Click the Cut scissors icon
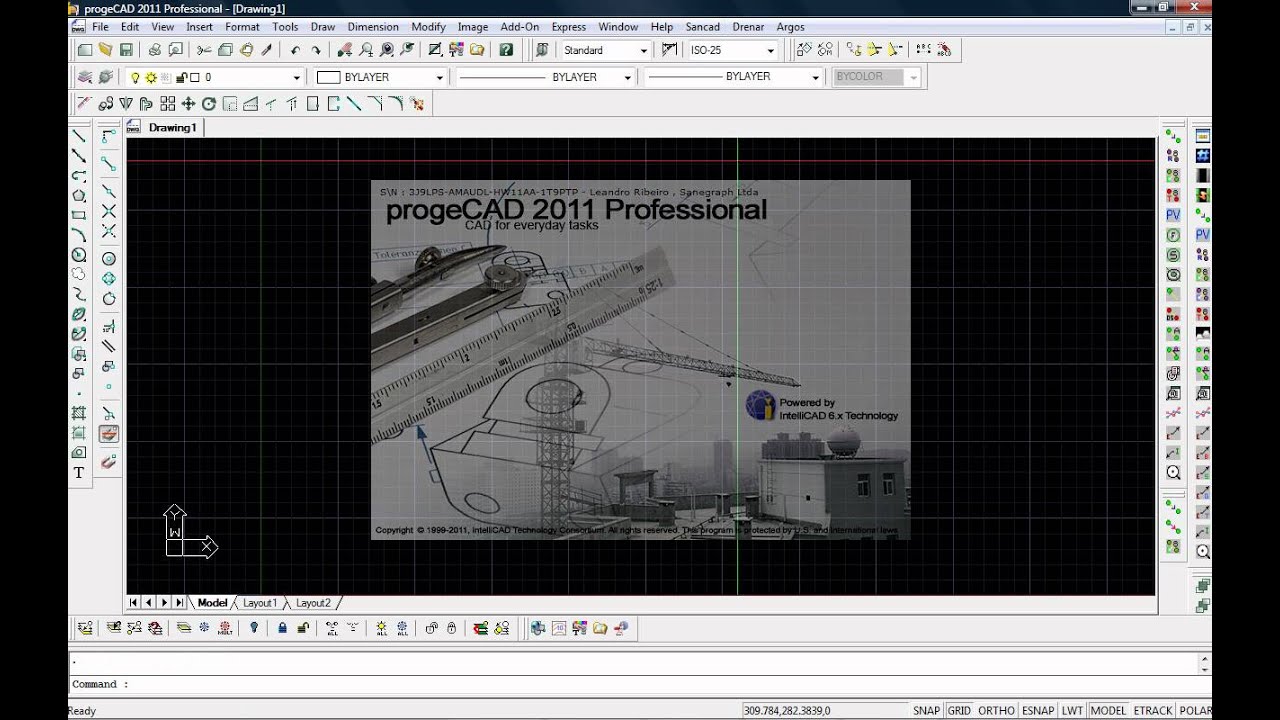1280x720 pixels. point(204,50)
